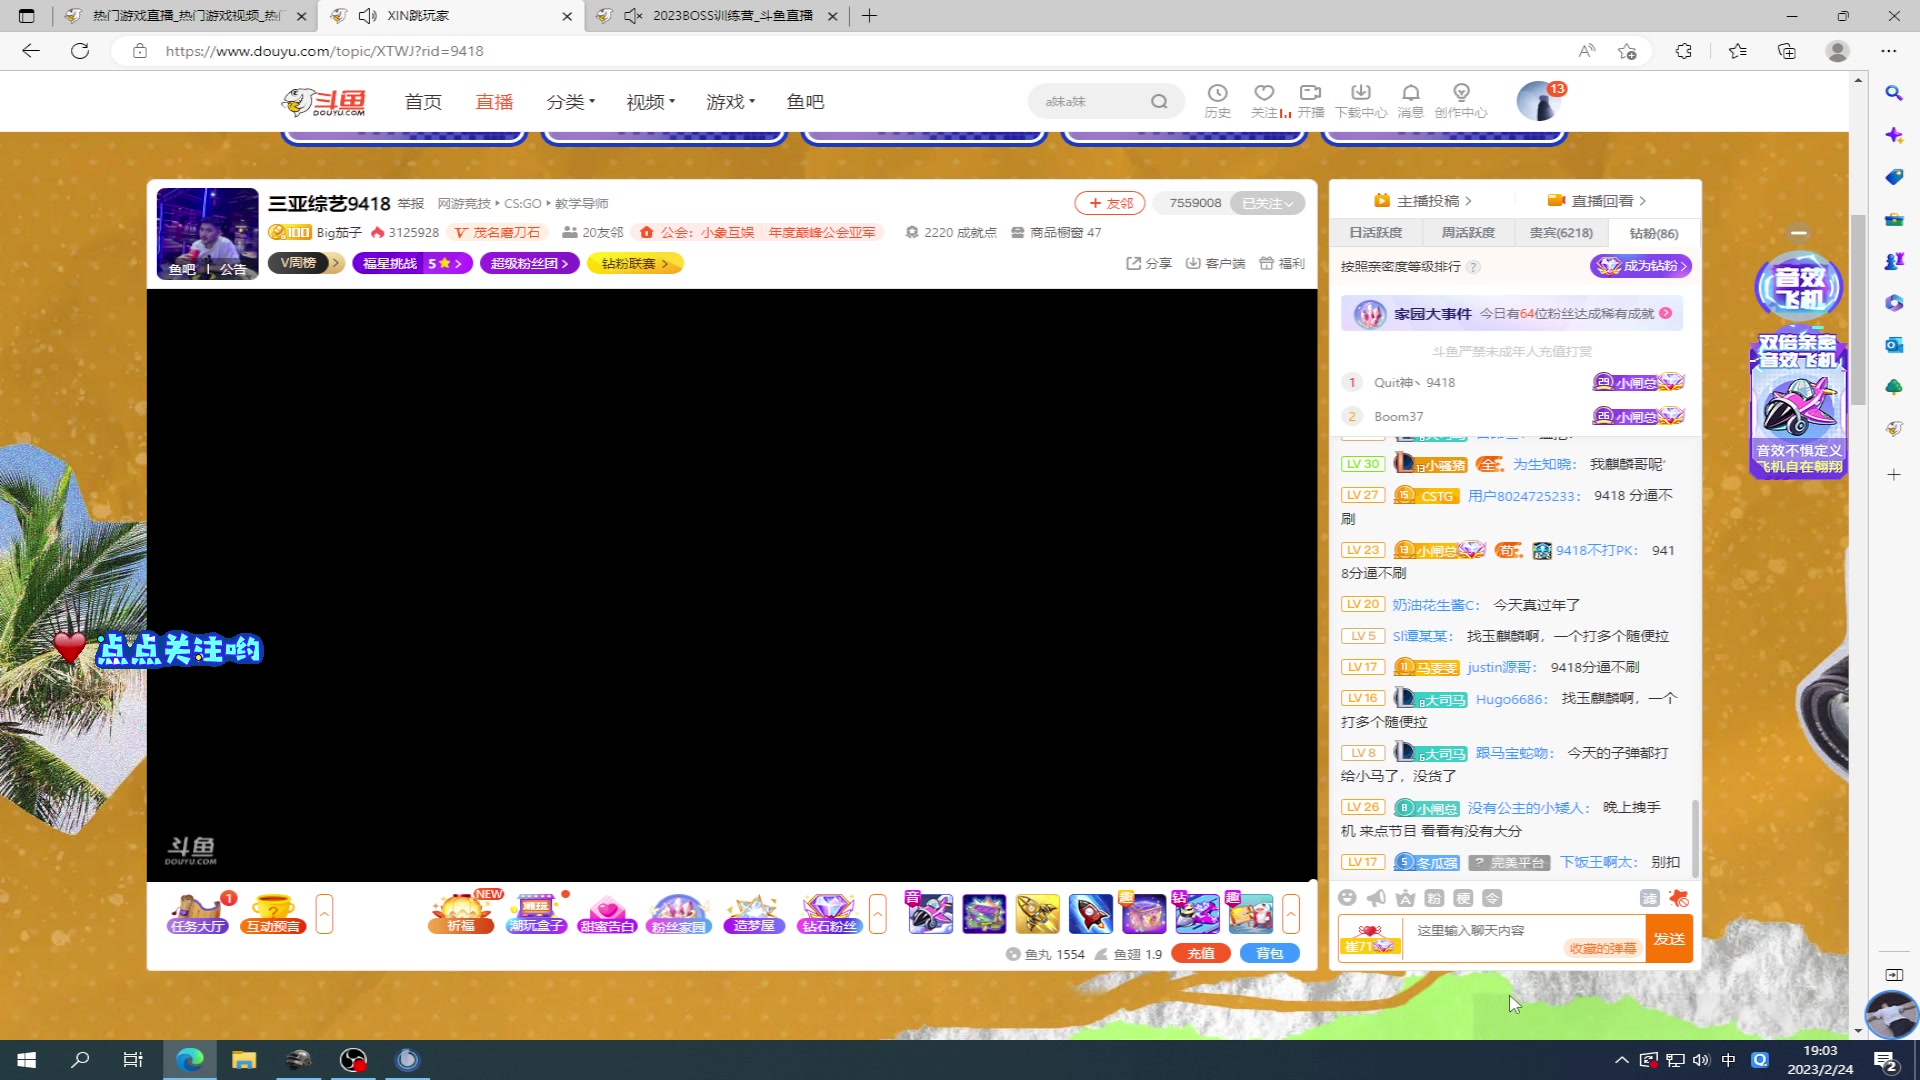Expand the gift list arrow at right end
This screenshot has height=1080, width=1920.
coord(1291,913)
